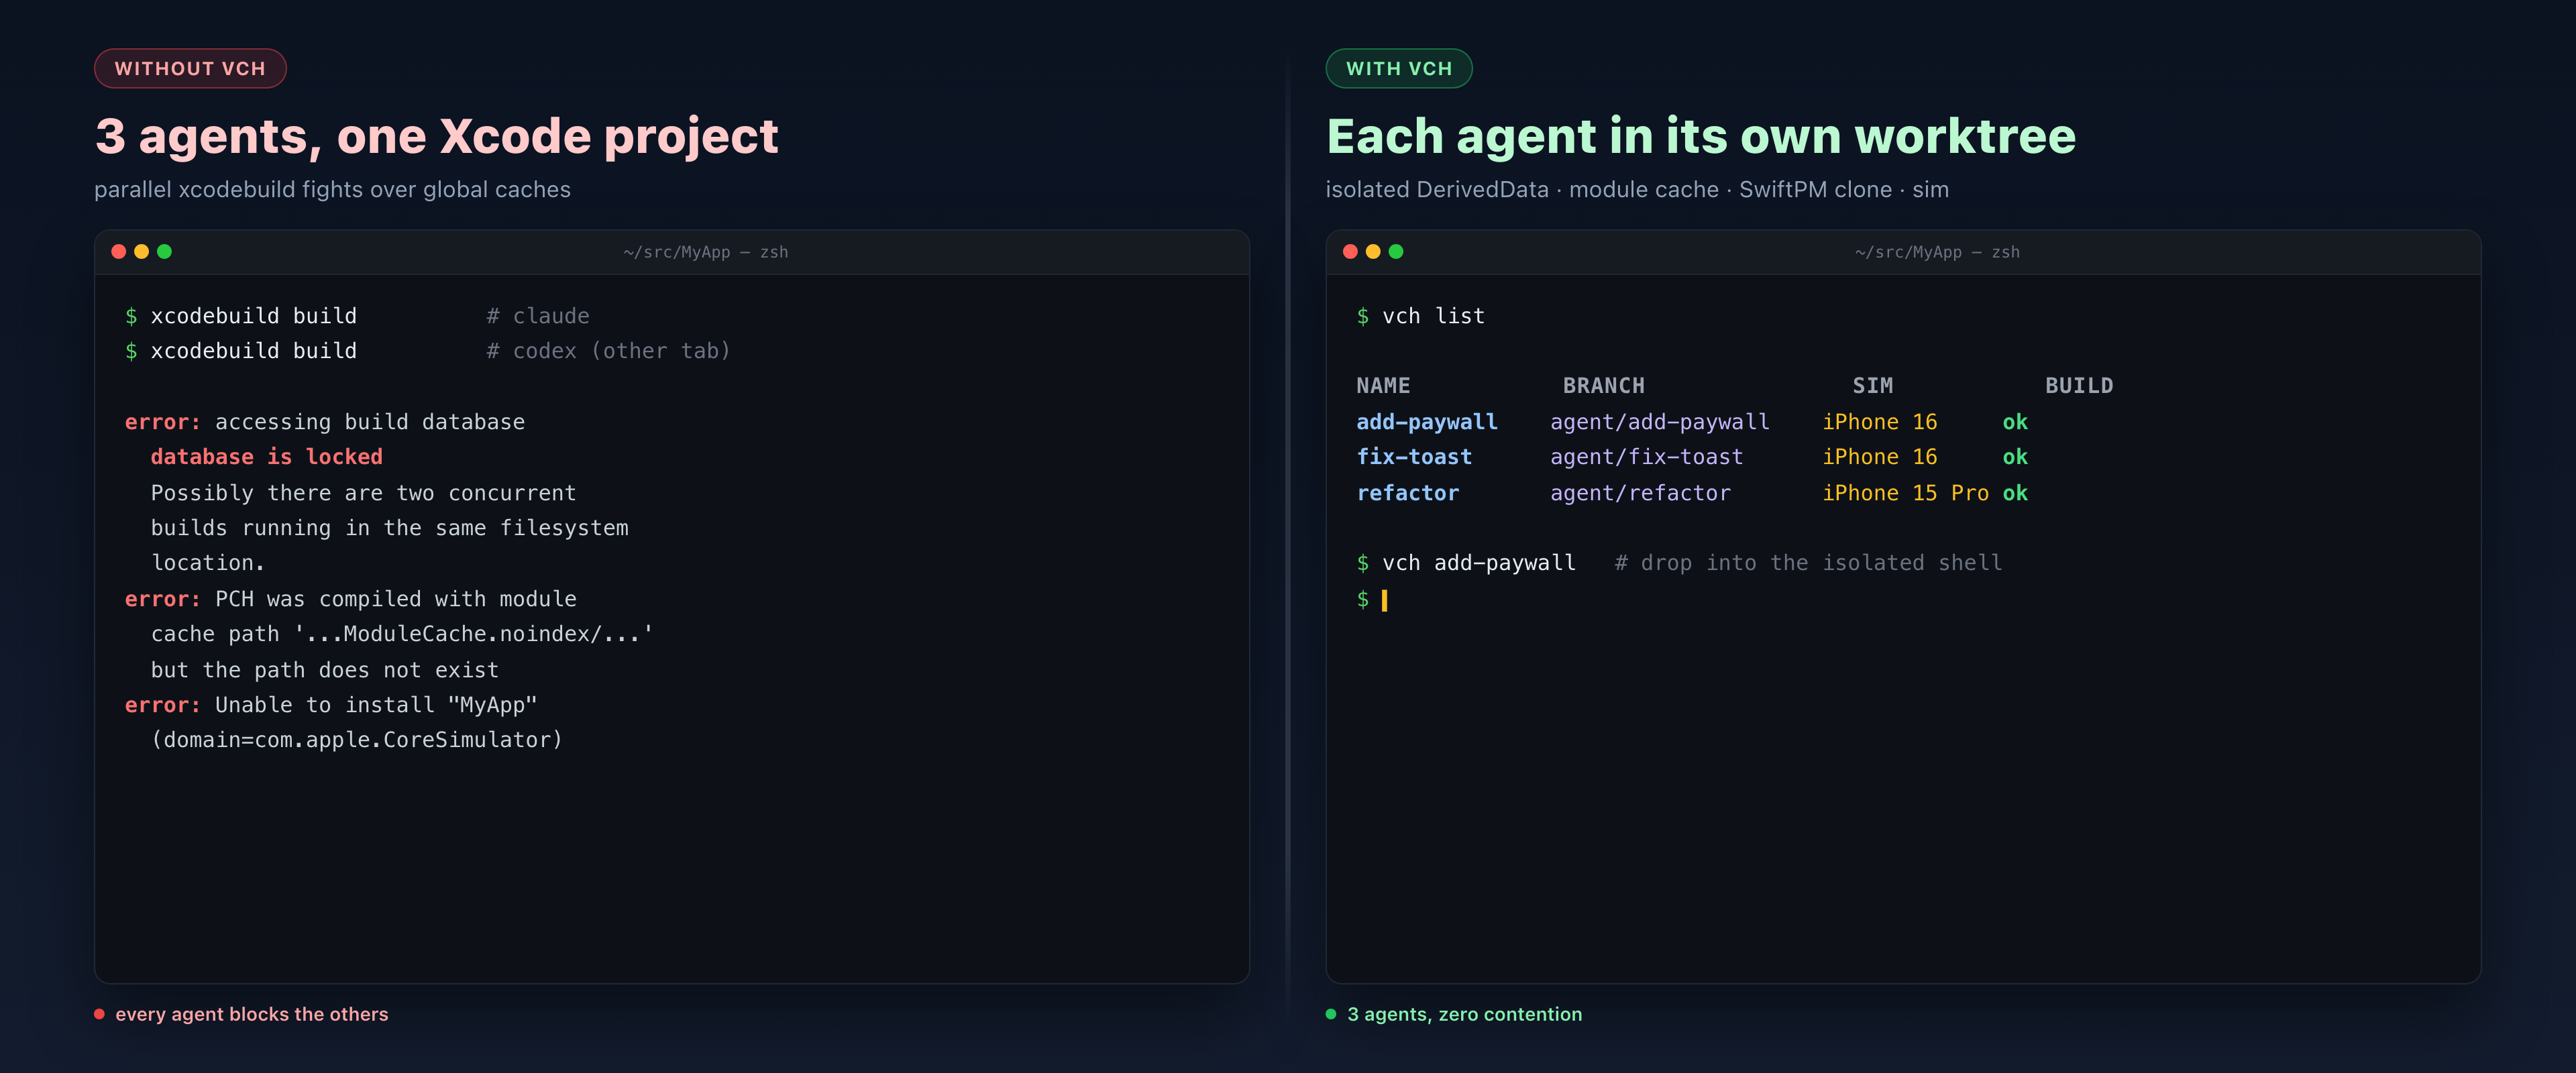Screen dimensions: 2576x1073
Task: Click the comment '# claude'
Action: 538,316
